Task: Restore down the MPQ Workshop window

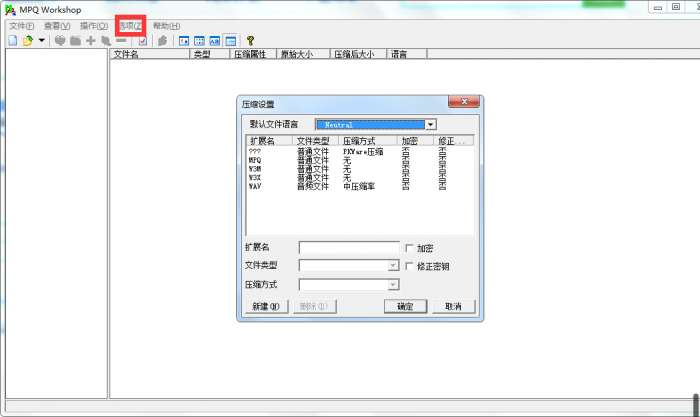Action: (x=676, y=7)
